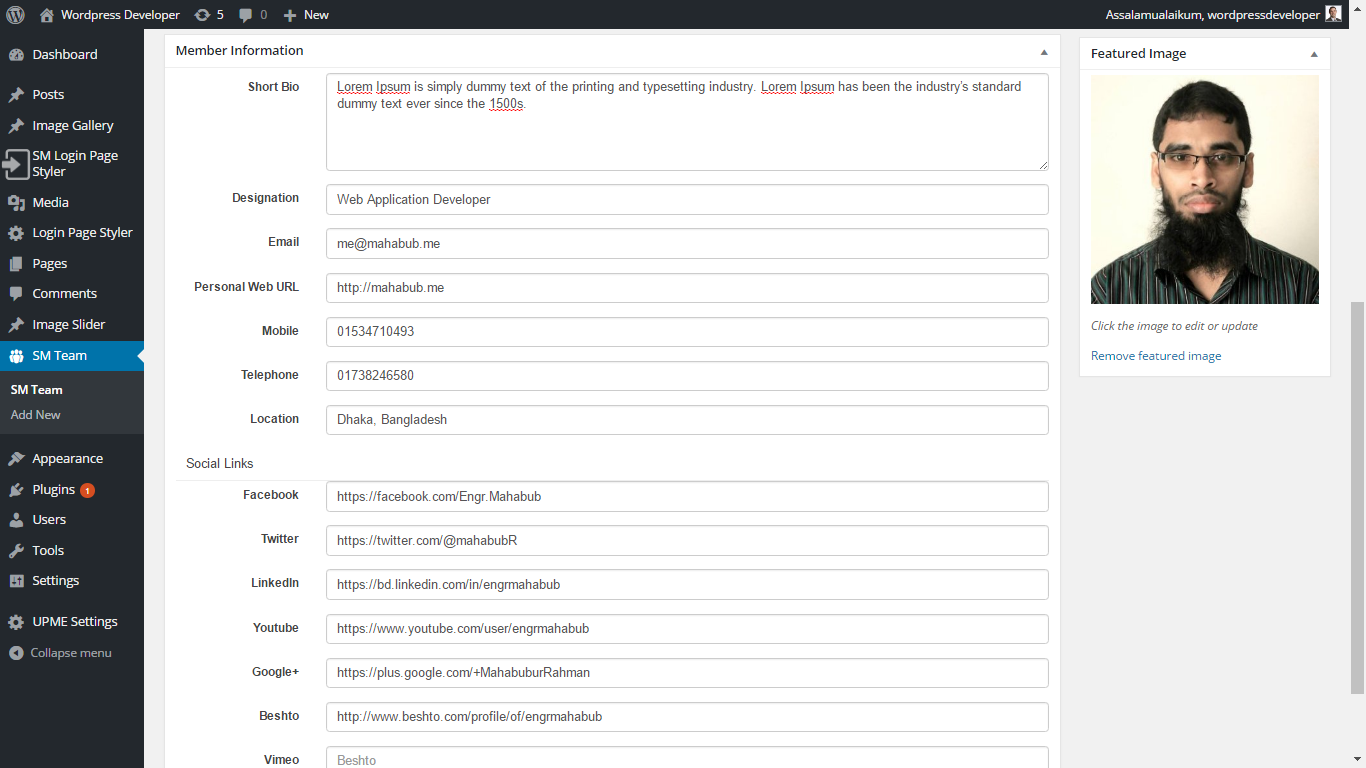
Task: Open the Image Slider menu item
Action: pos(68,325)
